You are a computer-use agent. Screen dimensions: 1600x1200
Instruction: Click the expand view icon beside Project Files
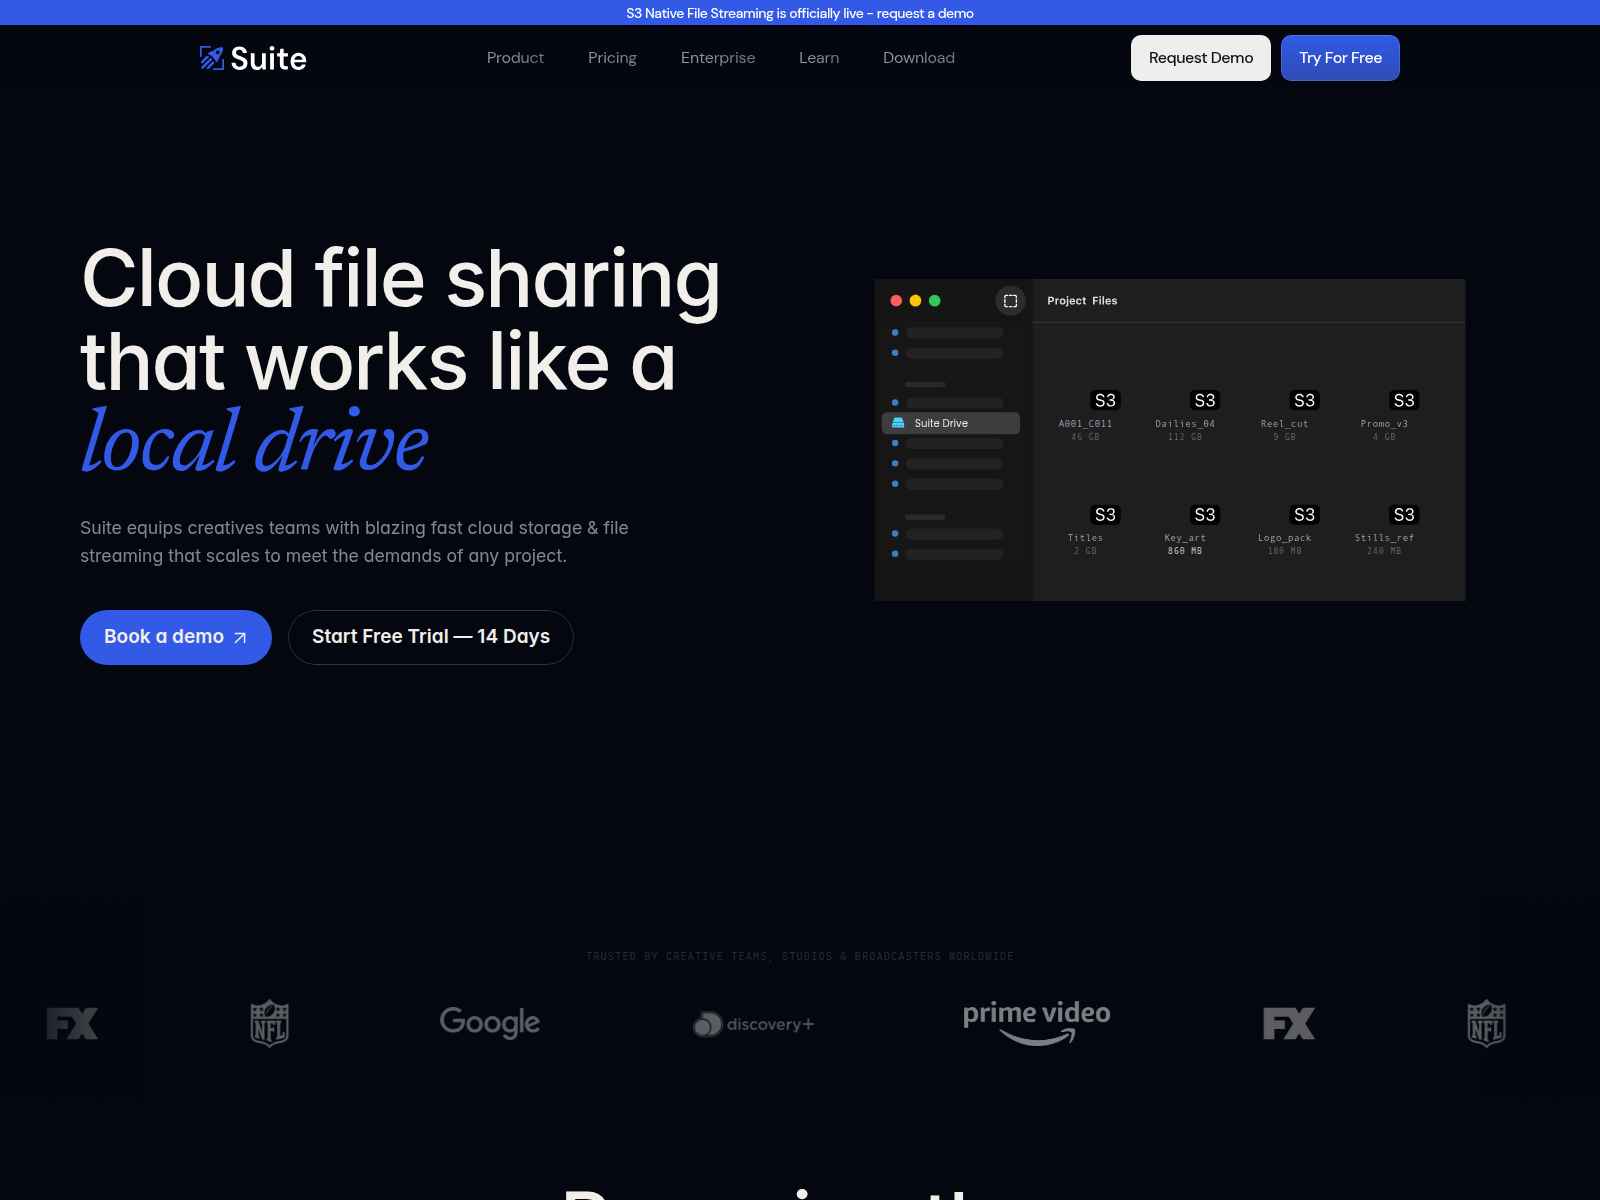click(1011, 301)
